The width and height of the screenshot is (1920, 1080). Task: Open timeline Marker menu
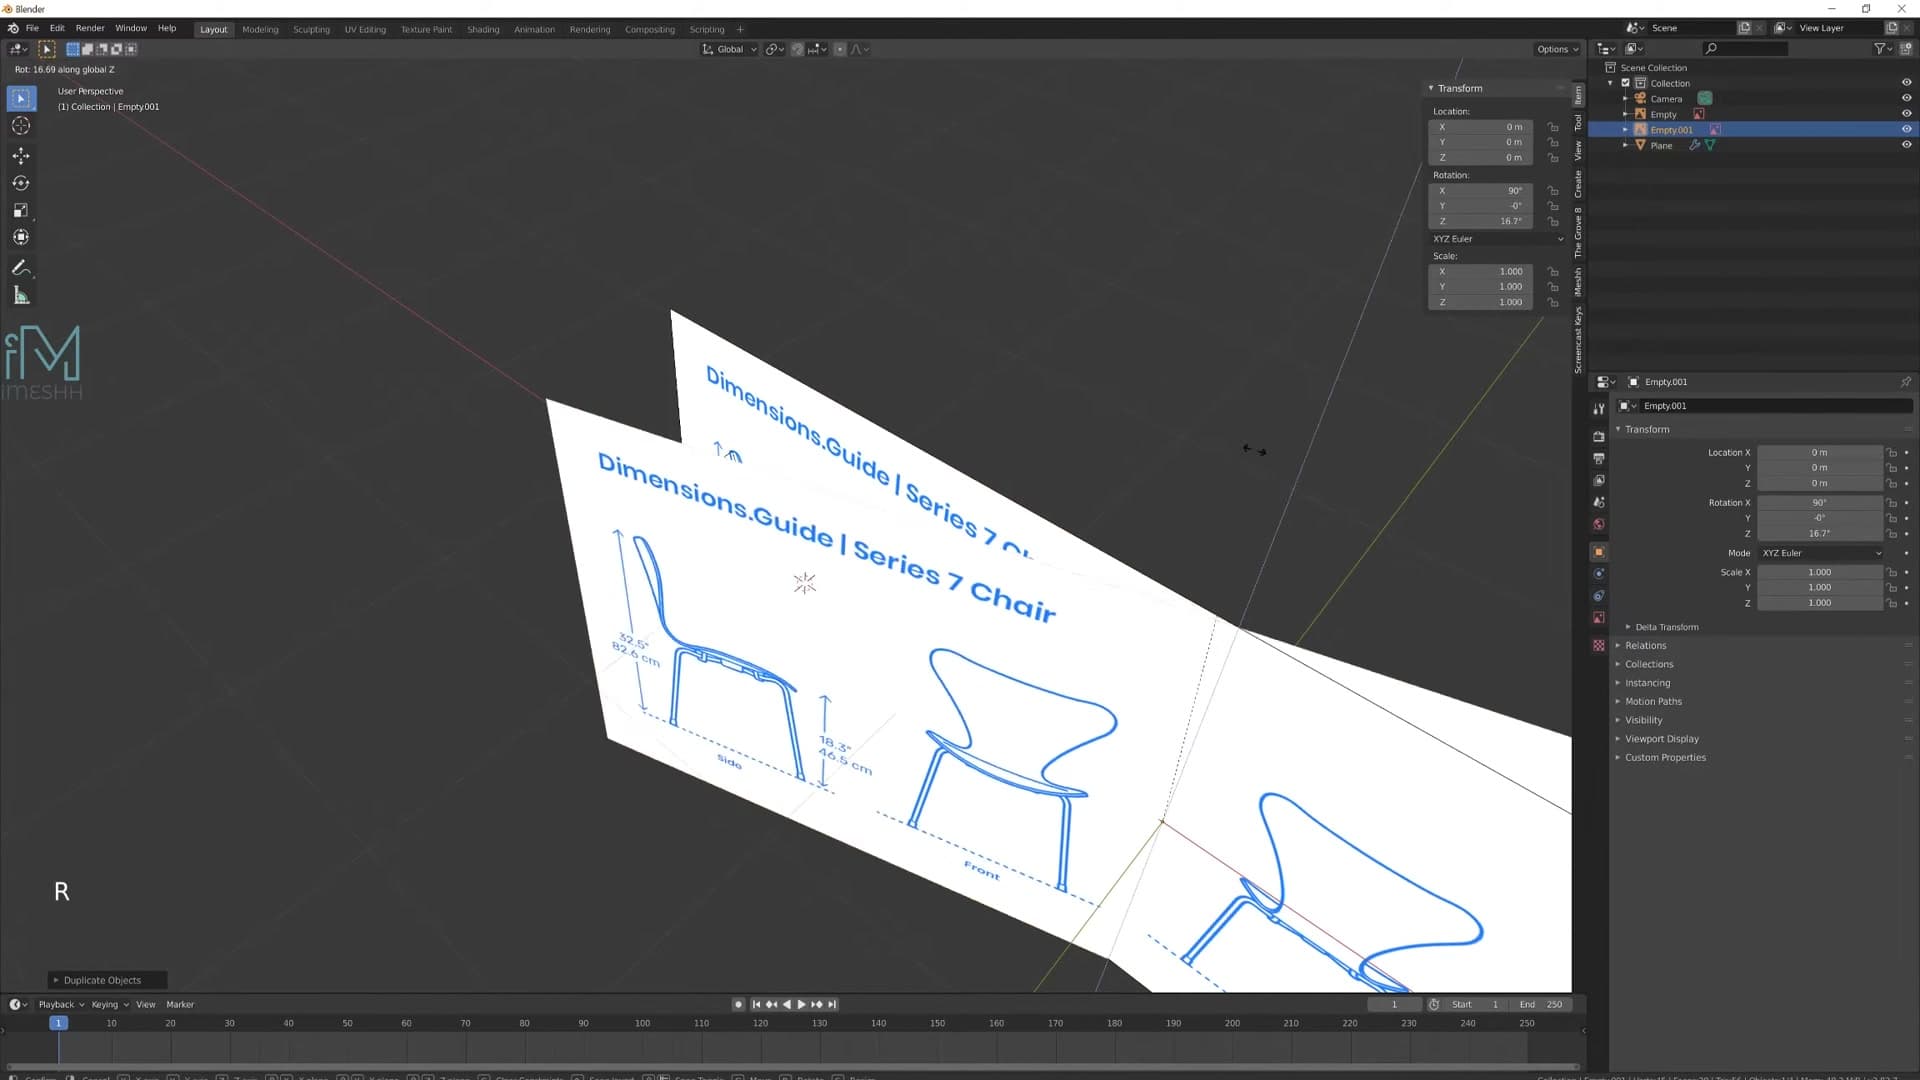pyautogui.click(x=180, y=1004)
